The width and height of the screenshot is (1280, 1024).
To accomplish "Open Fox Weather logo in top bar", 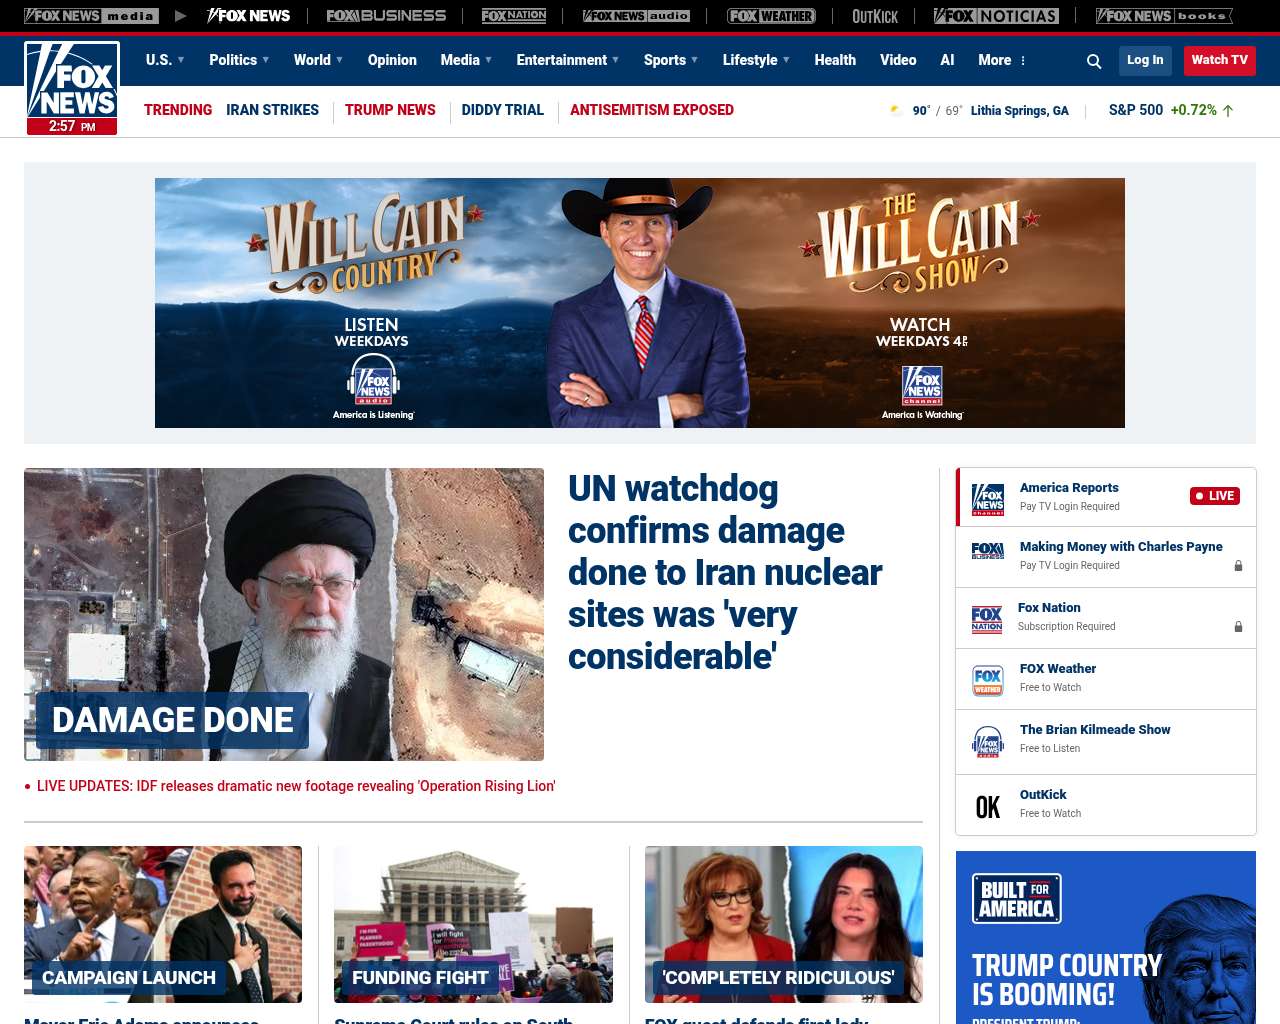I will (771, 16).
